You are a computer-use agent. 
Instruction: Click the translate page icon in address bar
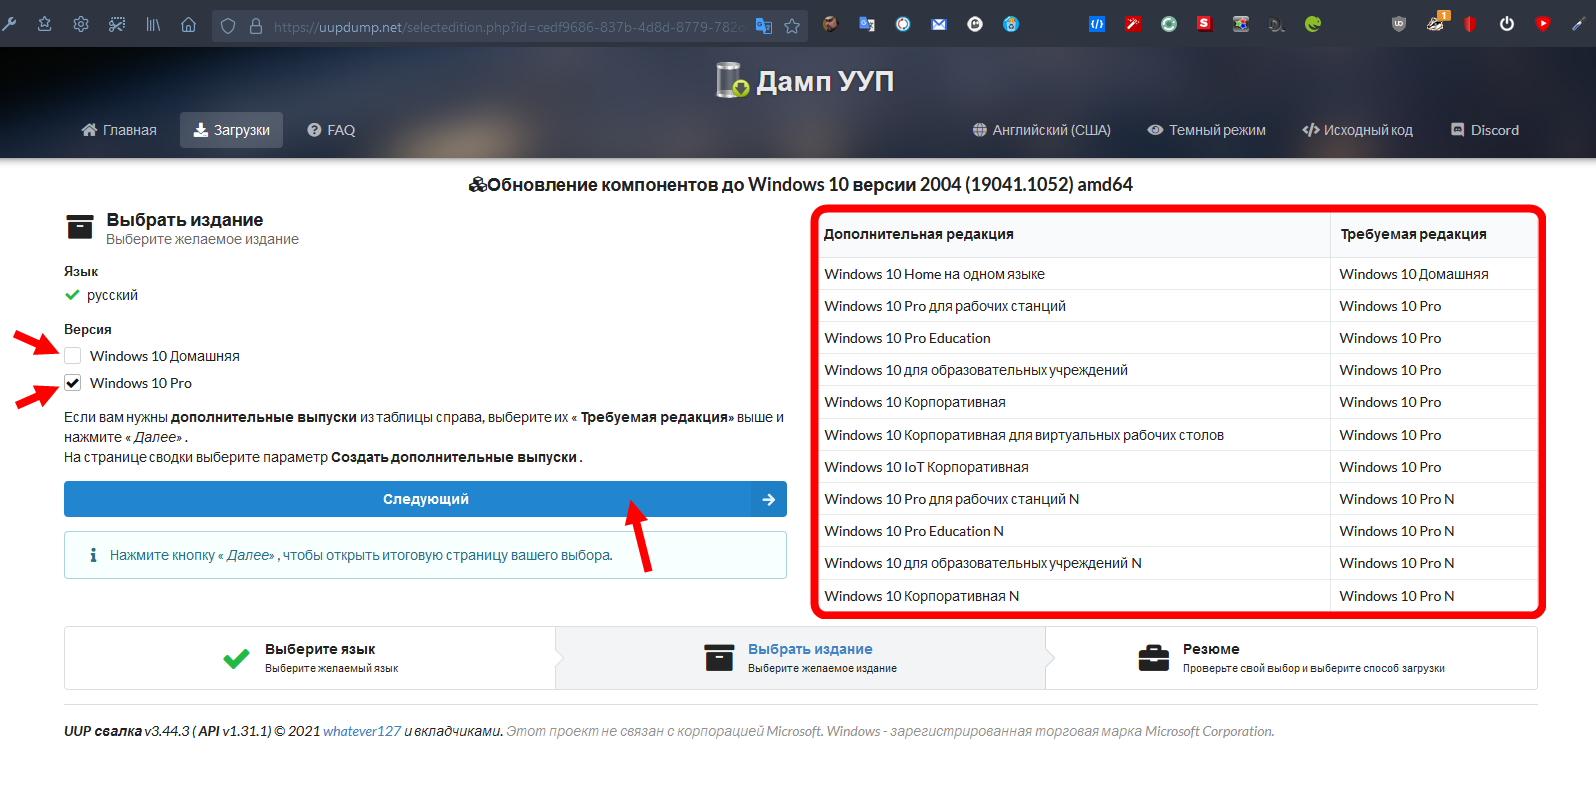tap(764, 26)
